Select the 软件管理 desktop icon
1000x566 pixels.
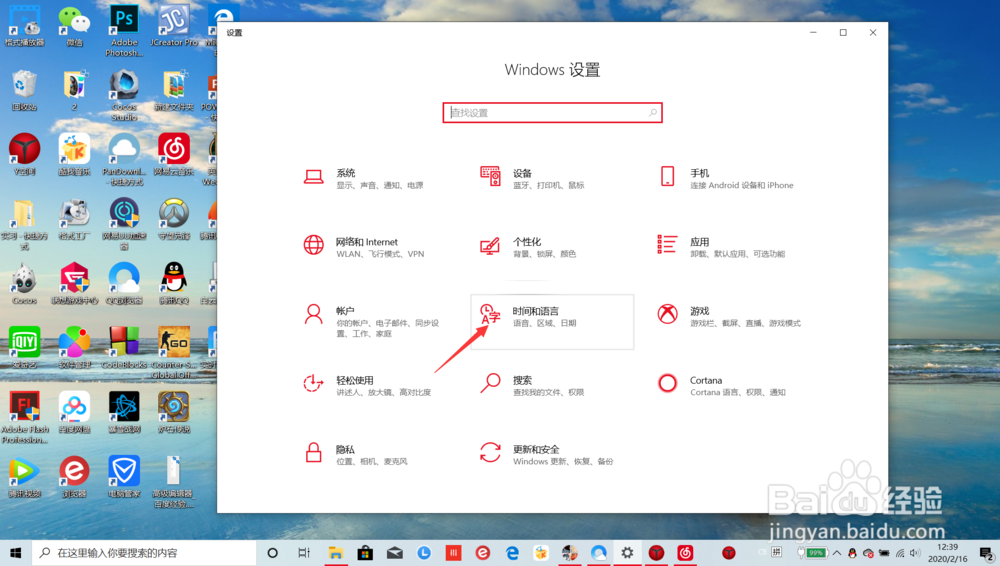(74, 348)
